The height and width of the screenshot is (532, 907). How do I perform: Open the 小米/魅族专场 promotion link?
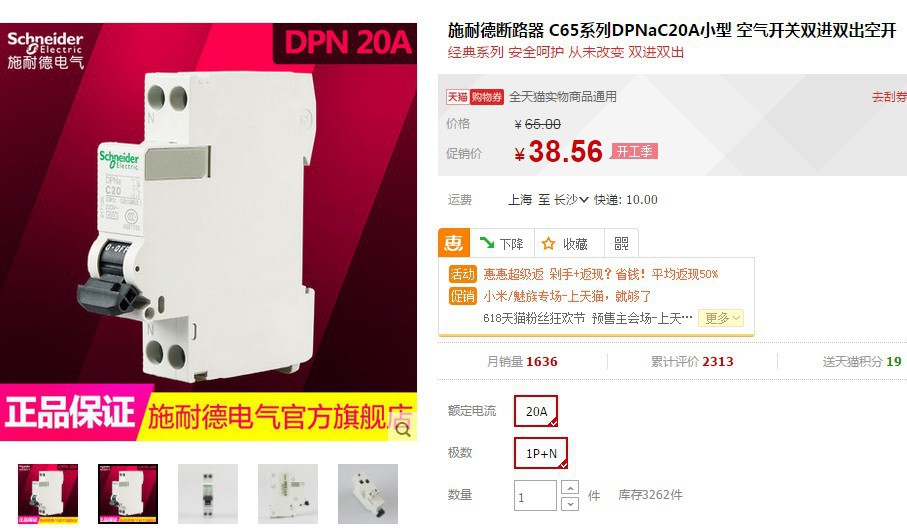(567, 296)
